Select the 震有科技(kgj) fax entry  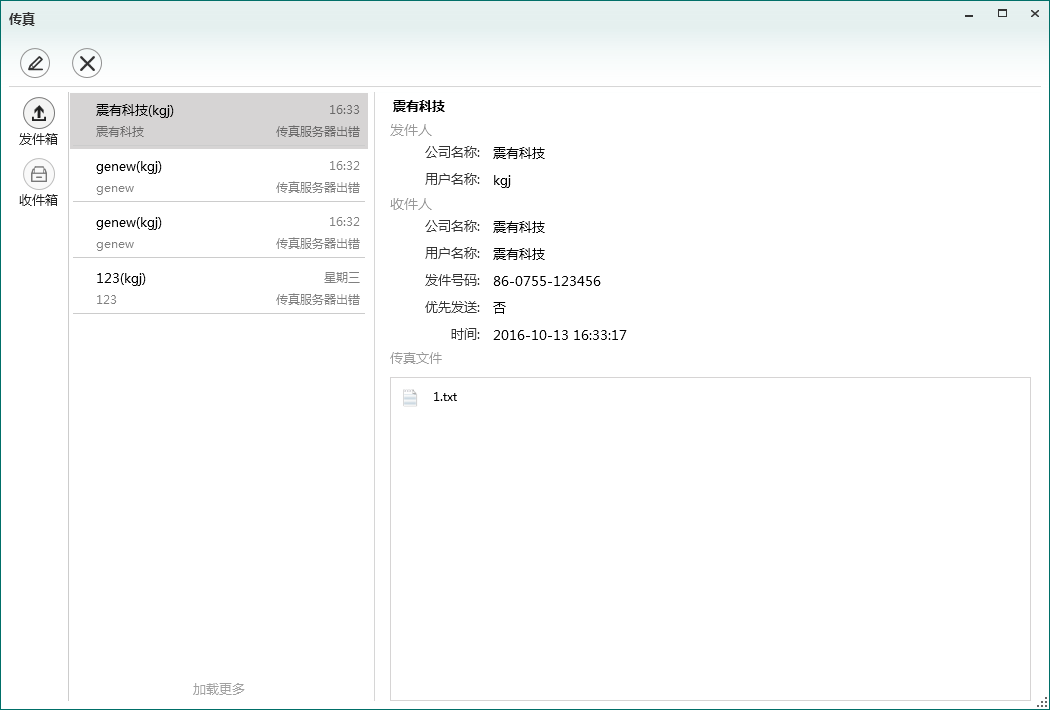[218, 120]
